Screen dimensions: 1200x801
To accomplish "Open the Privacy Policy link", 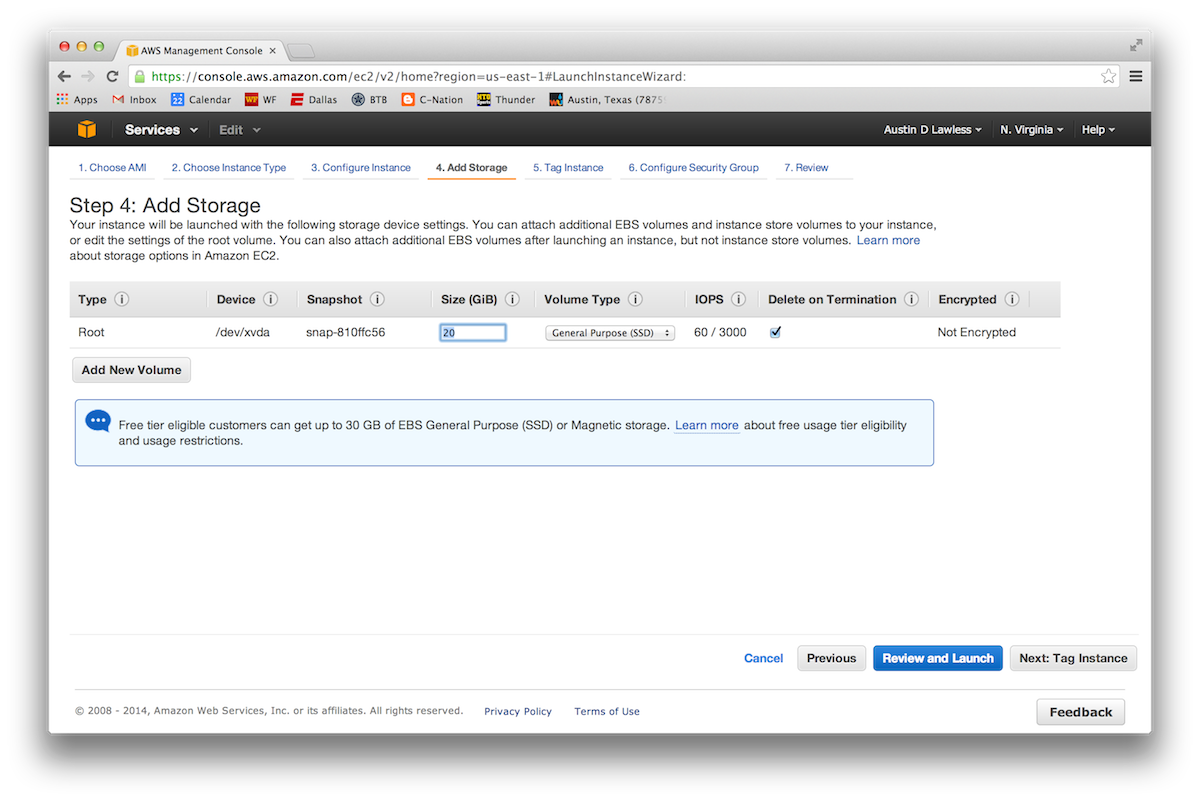I will tap(518, 711).
